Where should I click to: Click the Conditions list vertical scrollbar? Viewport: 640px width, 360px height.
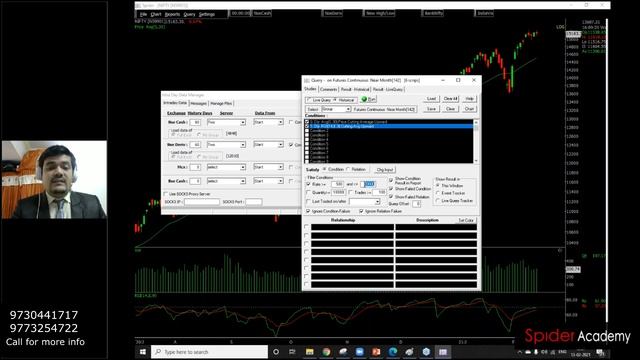(x=476, y=141)
